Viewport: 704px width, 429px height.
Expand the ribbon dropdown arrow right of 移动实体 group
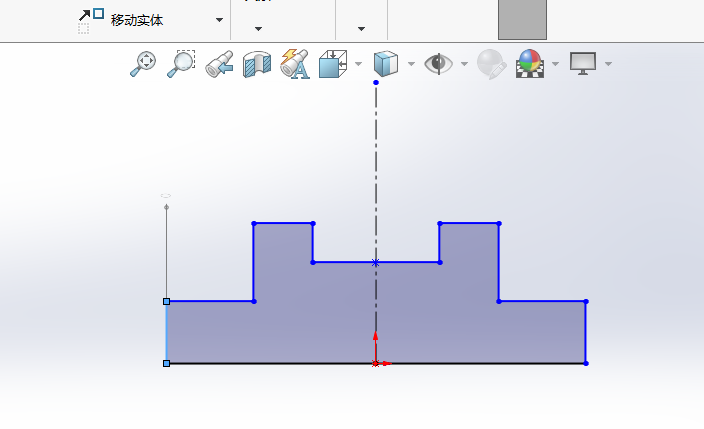pos(258,29)
